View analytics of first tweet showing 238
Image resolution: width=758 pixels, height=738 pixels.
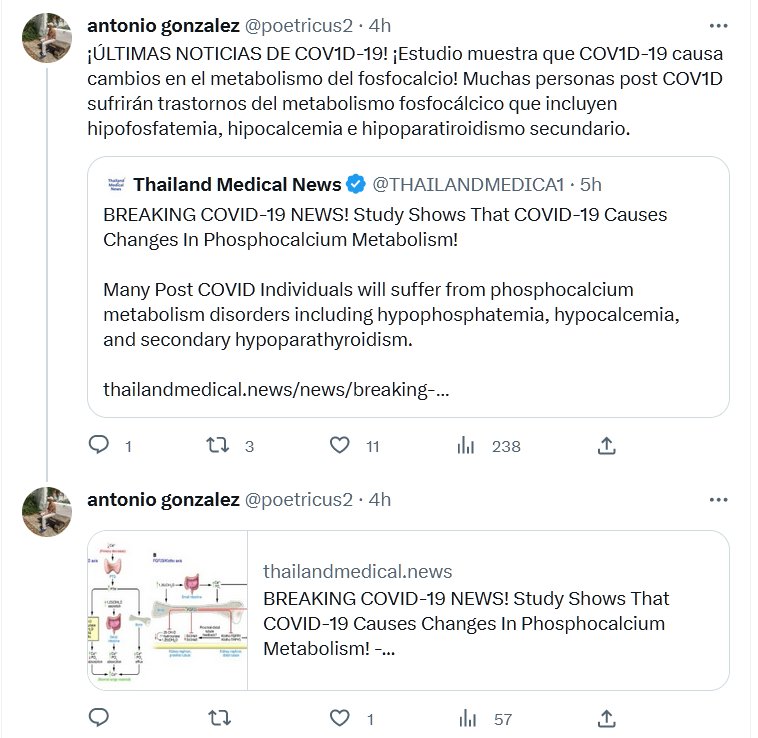click(466, 445)
